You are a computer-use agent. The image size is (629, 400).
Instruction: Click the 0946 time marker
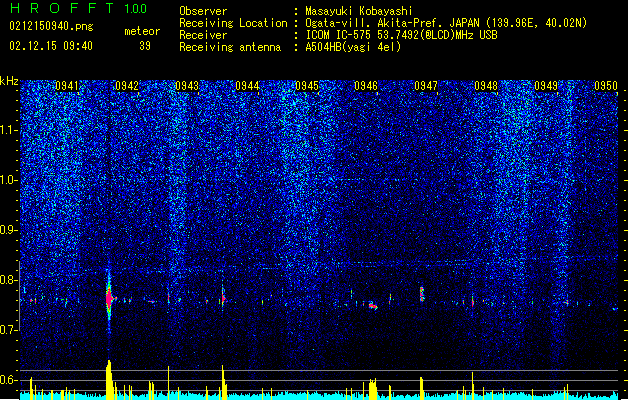click(366, 86)
